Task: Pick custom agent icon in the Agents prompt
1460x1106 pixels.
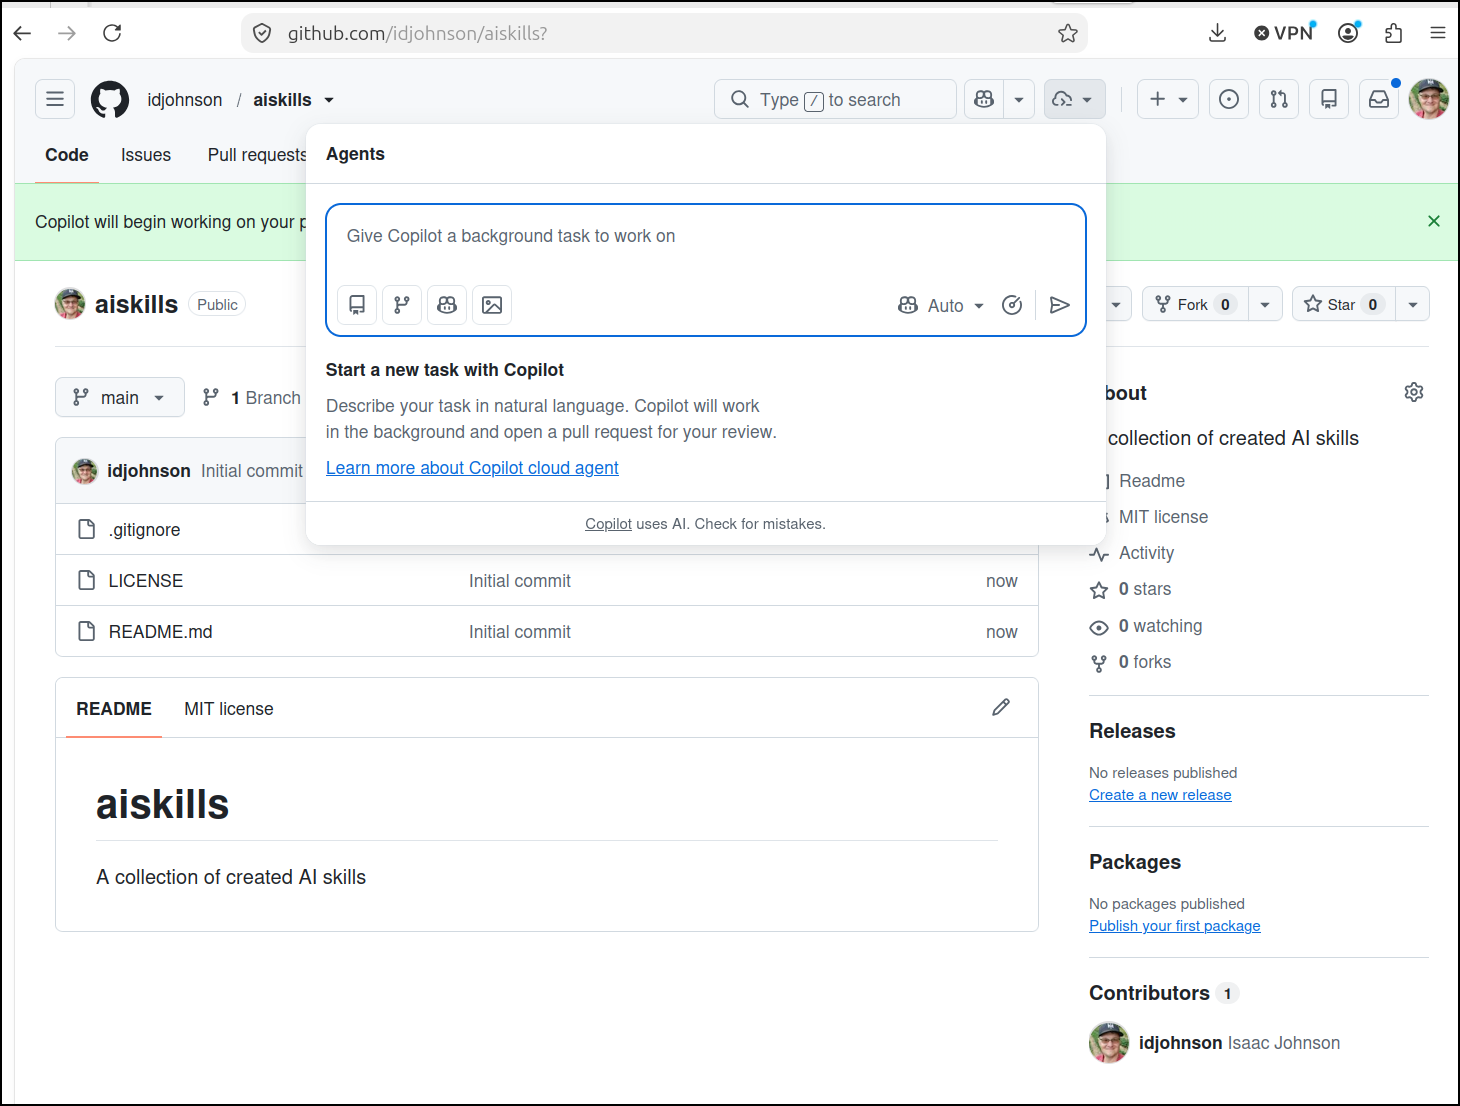Action: click(x=447, y=305)
